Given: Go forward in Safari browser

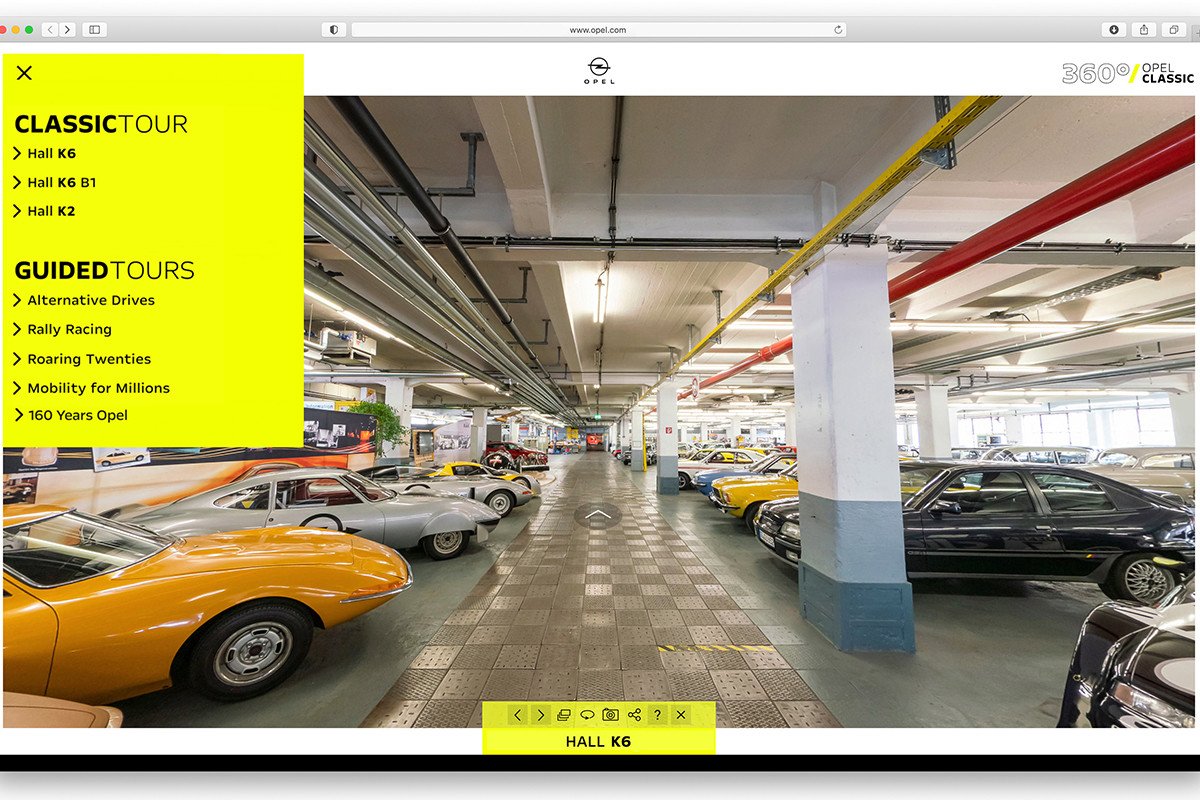Looking at the screenshot, I should tap(67, 30).
